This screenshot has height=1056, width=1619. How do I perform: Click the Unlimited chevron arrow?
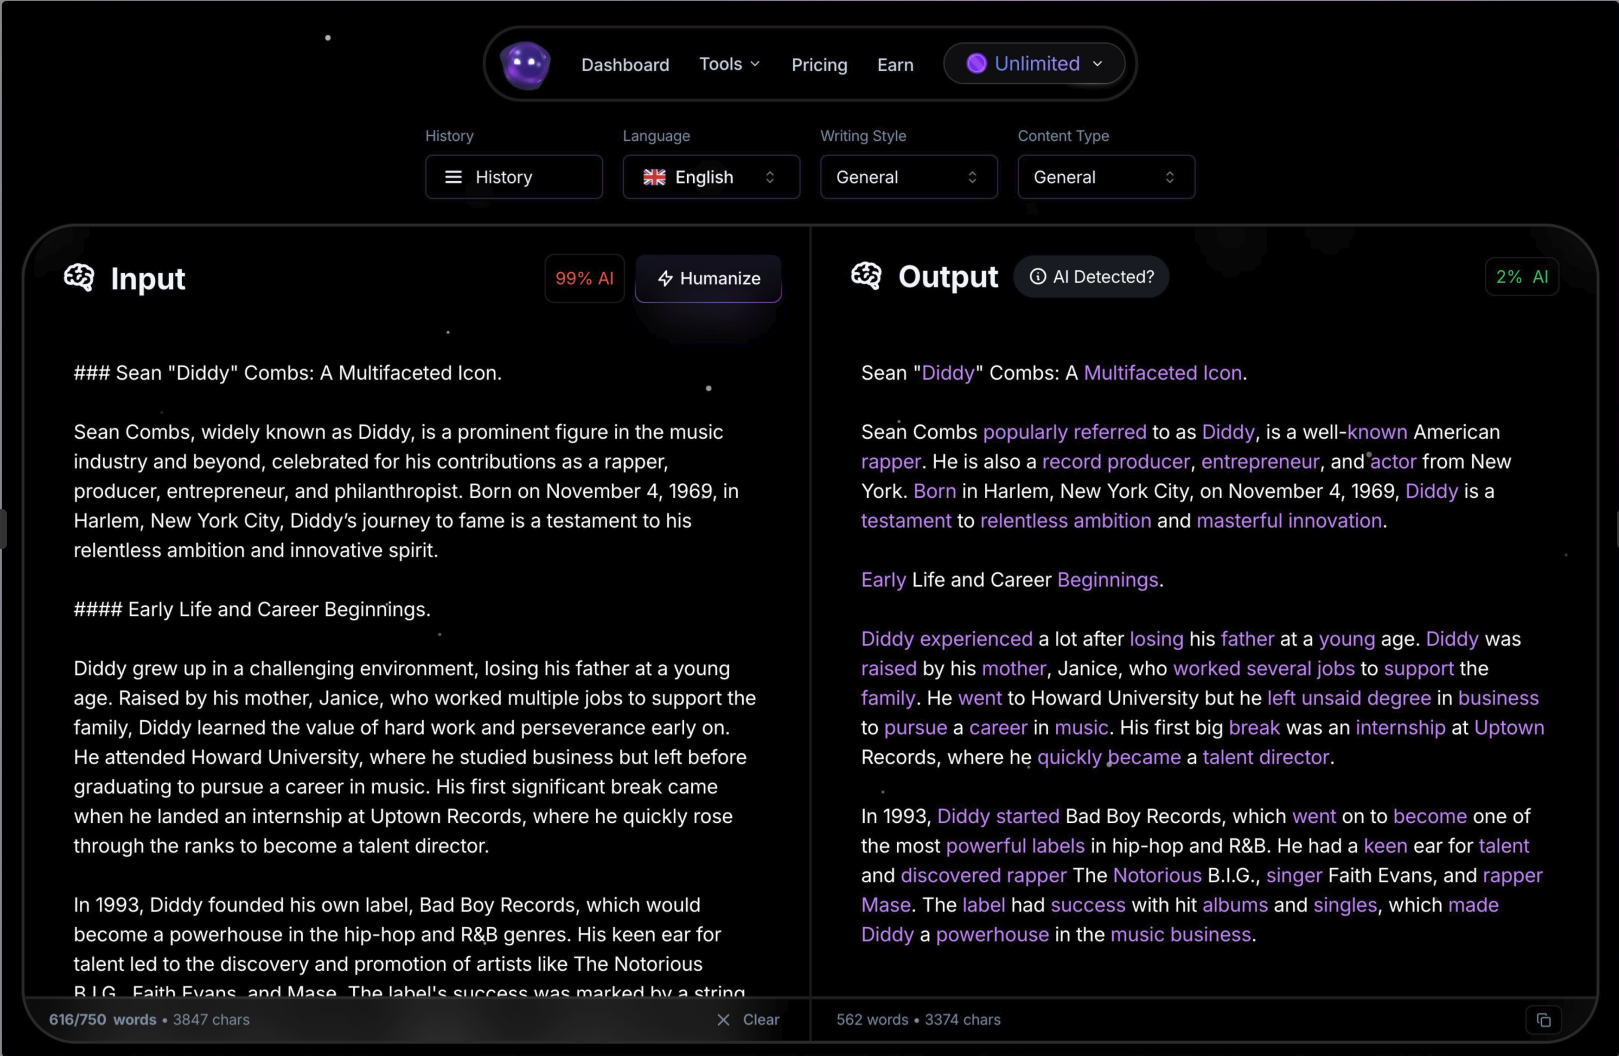pos(1097,64)
